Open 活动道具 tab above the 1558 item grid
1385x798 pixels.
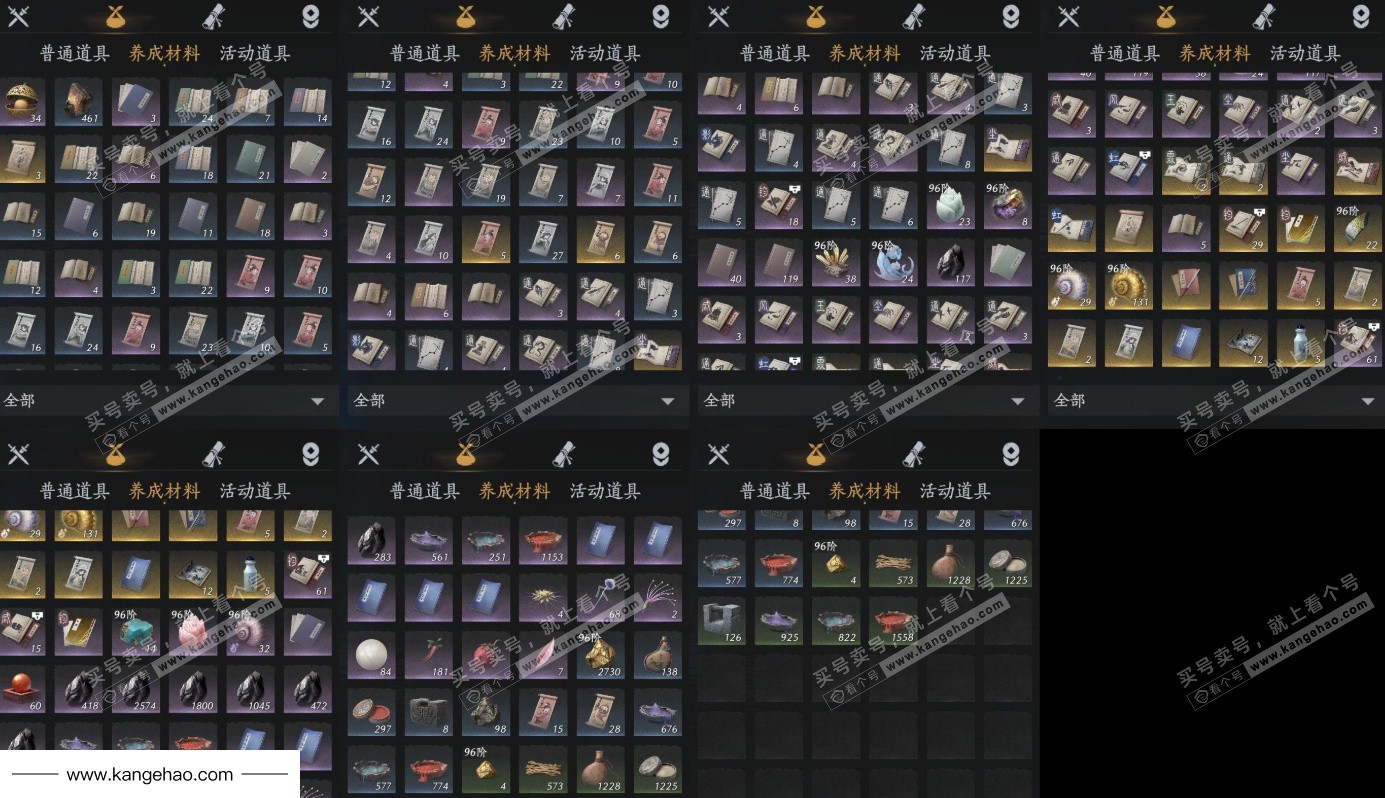(955, 491)
